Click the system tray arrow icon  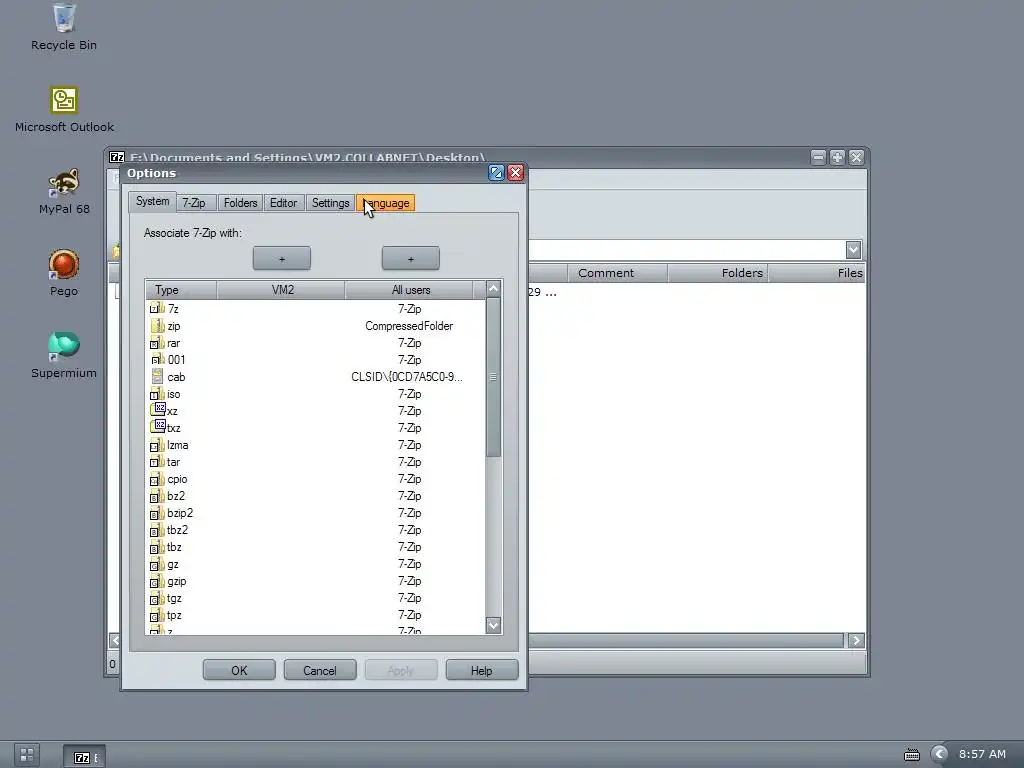coord(939,754)
